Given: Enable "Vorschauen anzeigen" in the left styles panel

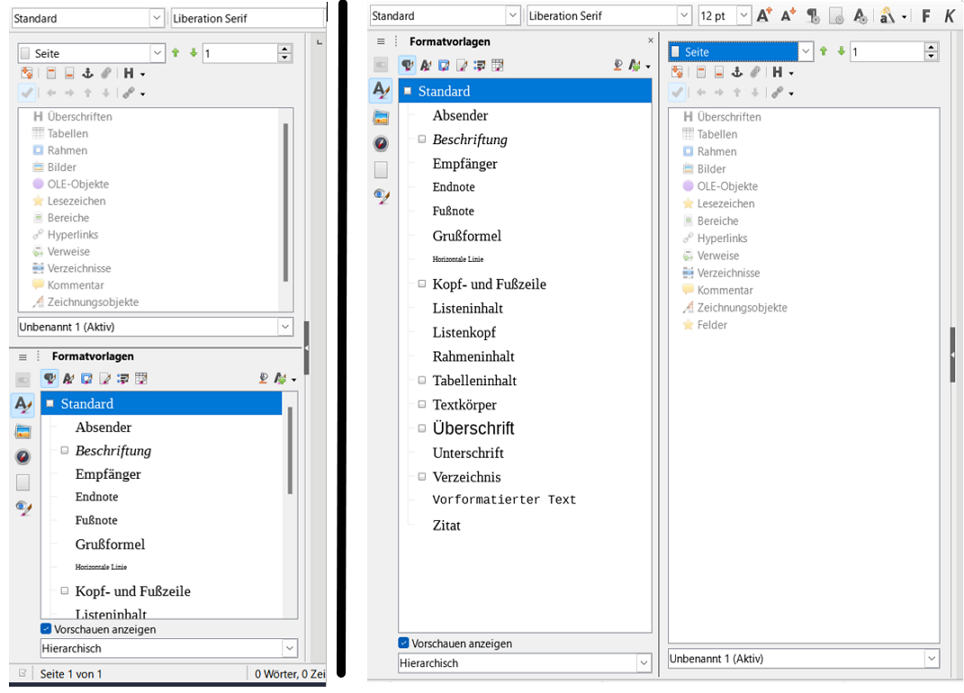Looking at the screenshot, I should tap(46, 629).
